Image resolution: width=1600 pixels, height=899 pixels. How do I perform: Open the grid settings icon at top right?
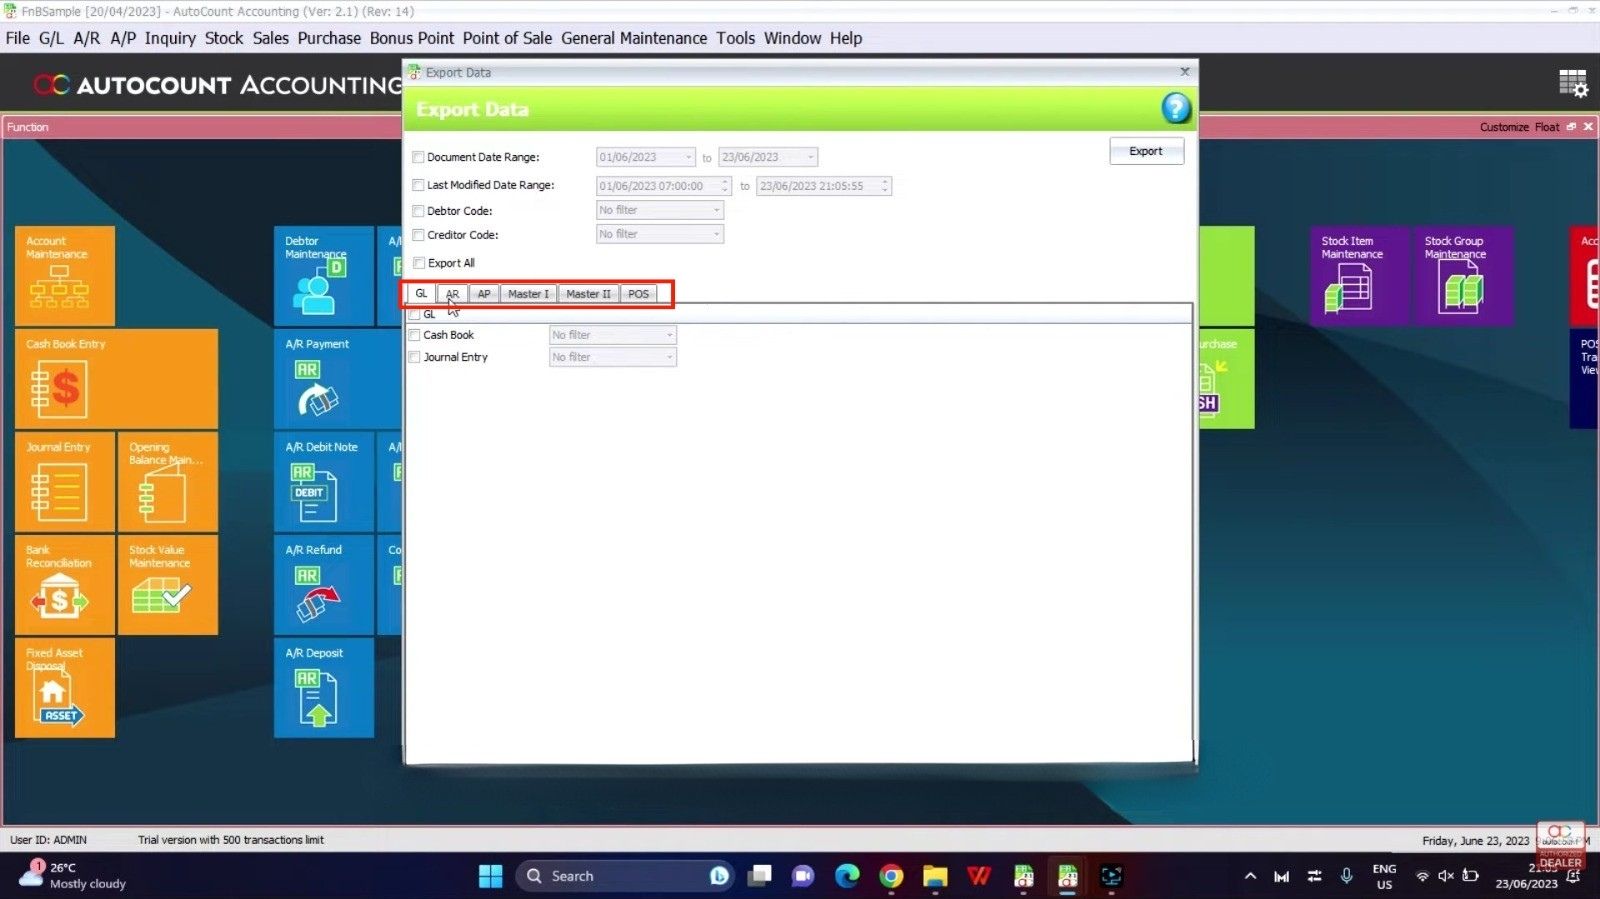click(x=1573, y=83)
